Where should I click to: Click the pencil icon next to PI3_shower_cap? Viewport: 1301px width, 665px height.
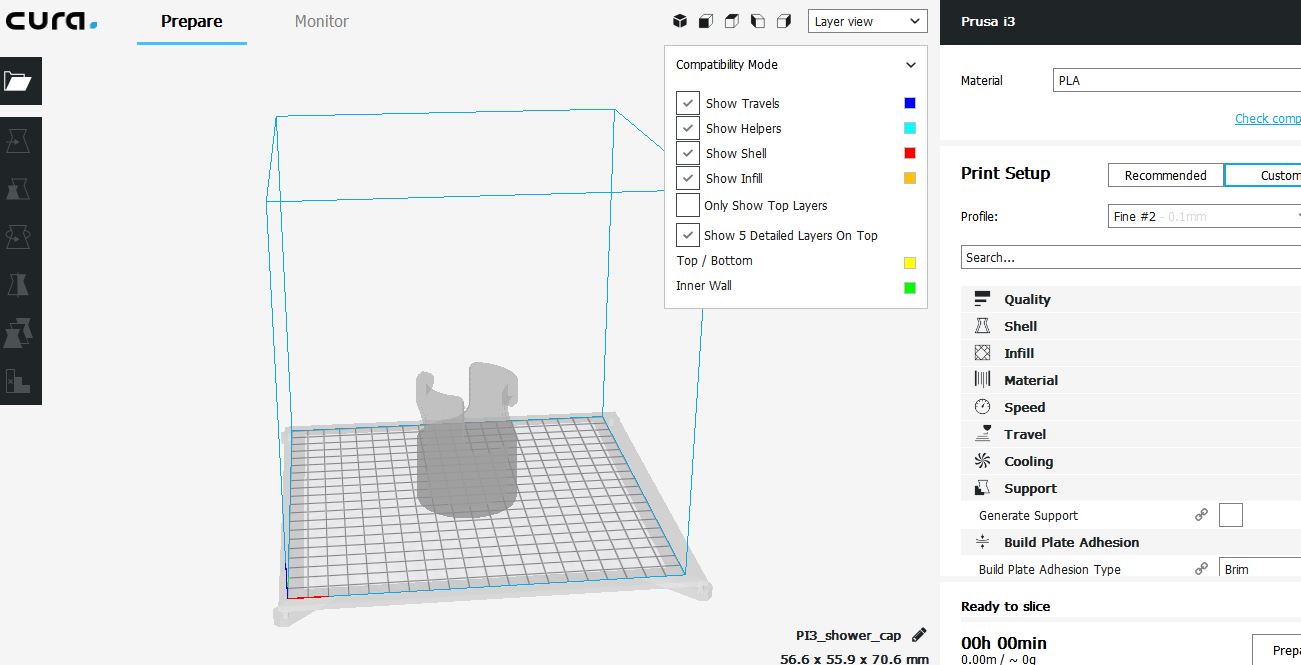(x=919, y=635)
